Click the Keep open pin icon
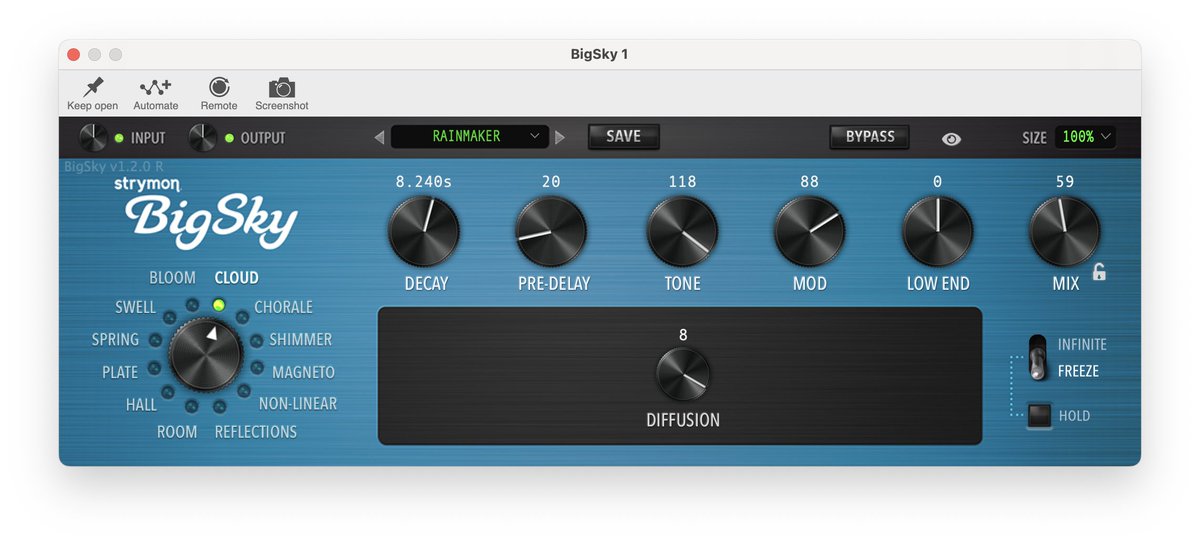 click(x=92, y=87)
